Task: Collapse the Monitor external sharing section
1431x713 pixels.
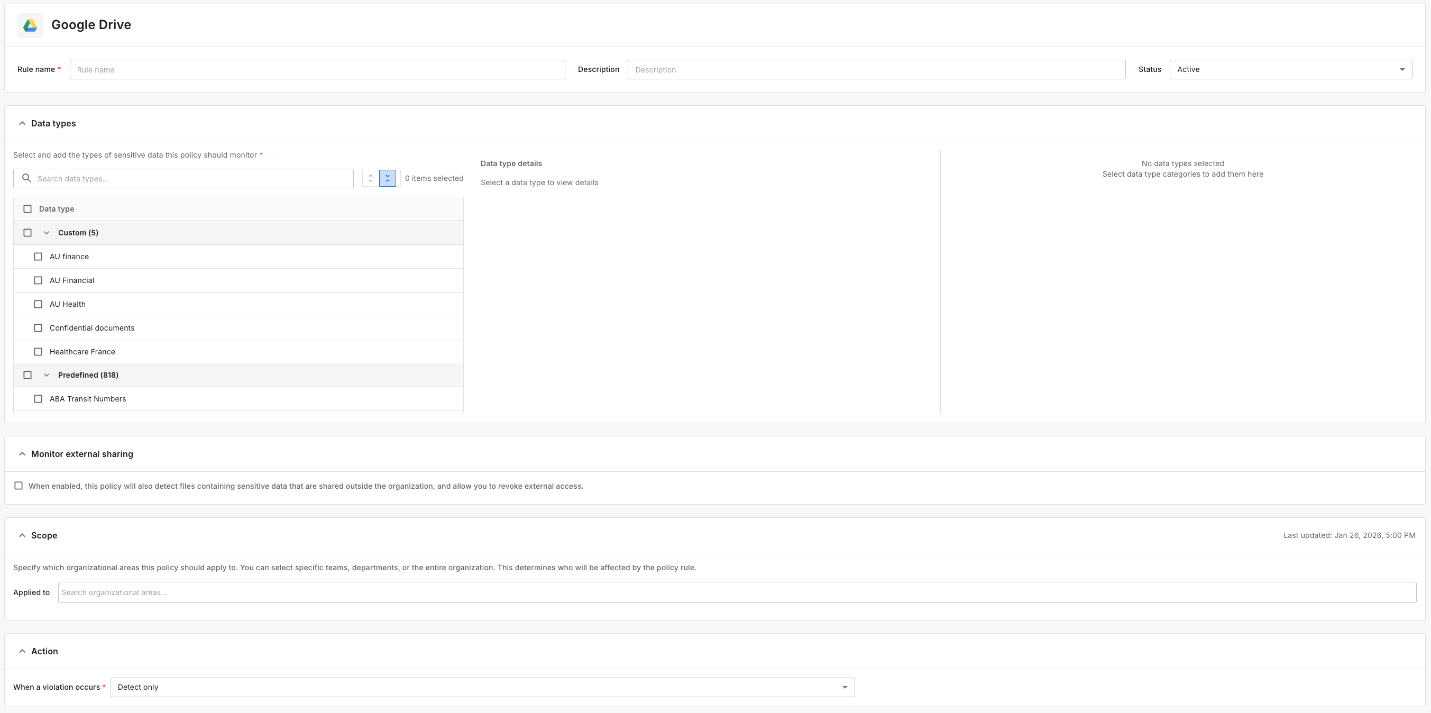Action: pyautogui.click(x=22, y=454)
